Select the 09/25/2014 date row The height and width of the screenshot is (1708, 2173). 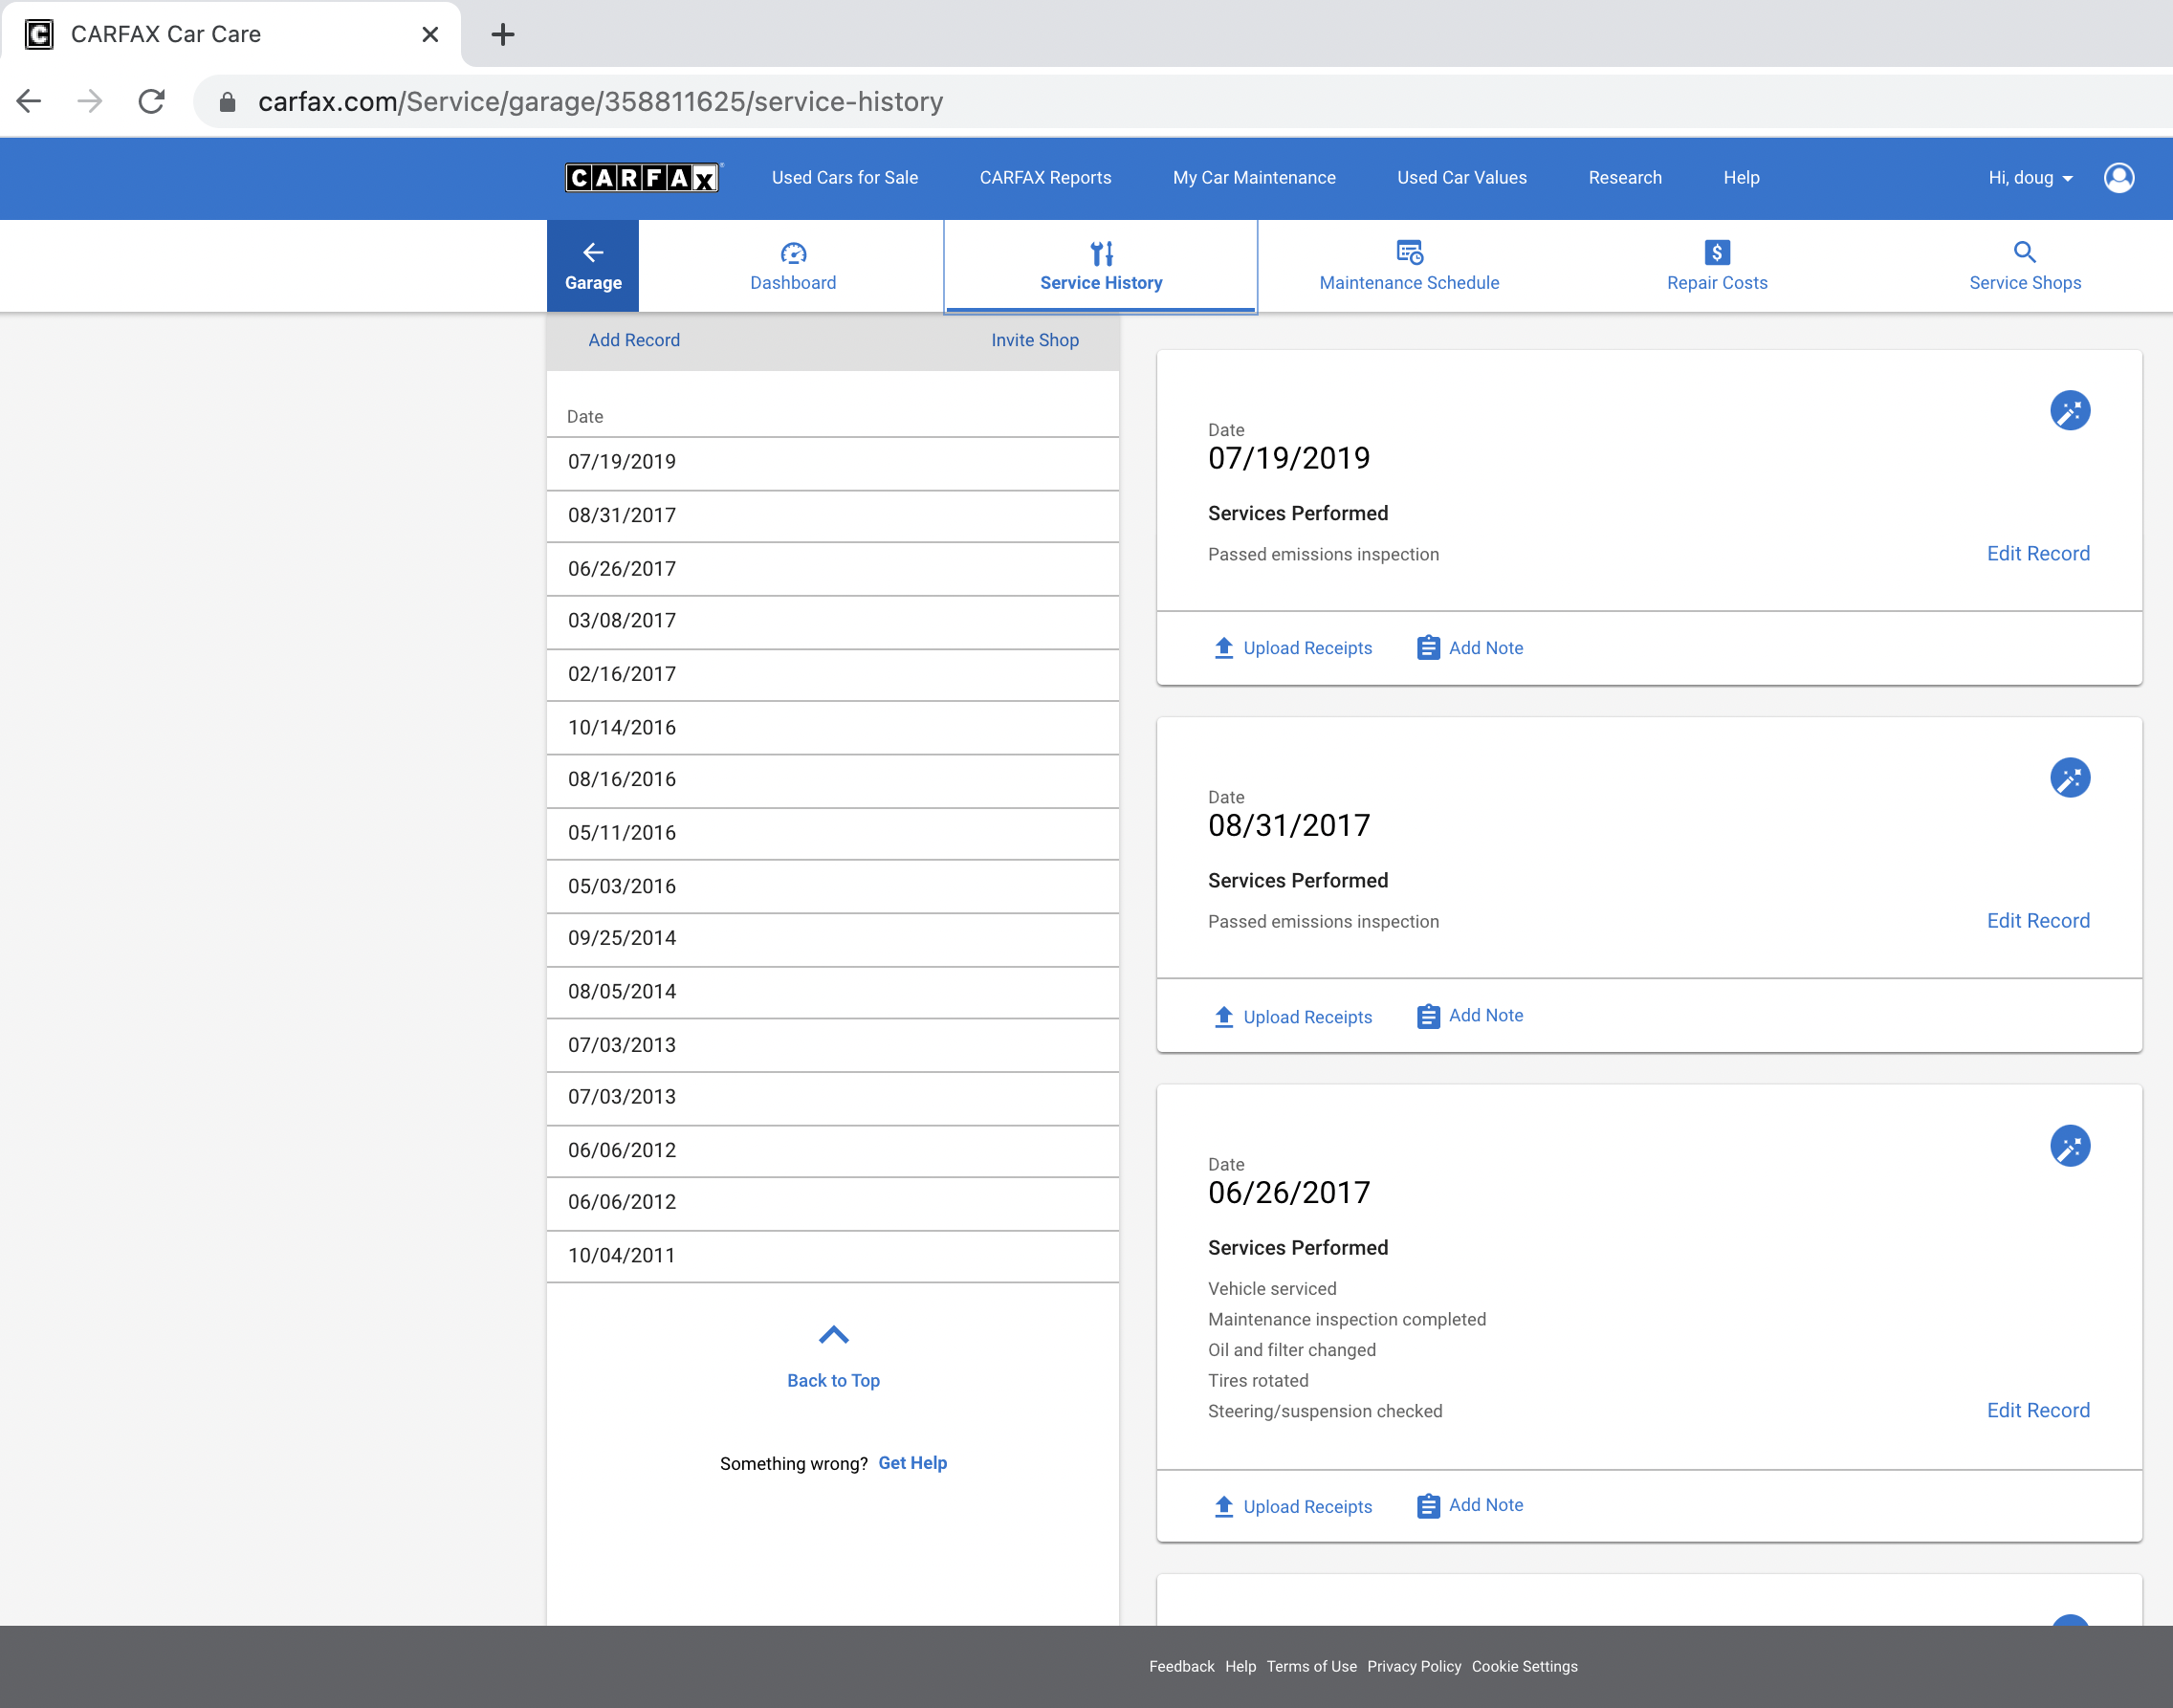[x=832, y=940]
